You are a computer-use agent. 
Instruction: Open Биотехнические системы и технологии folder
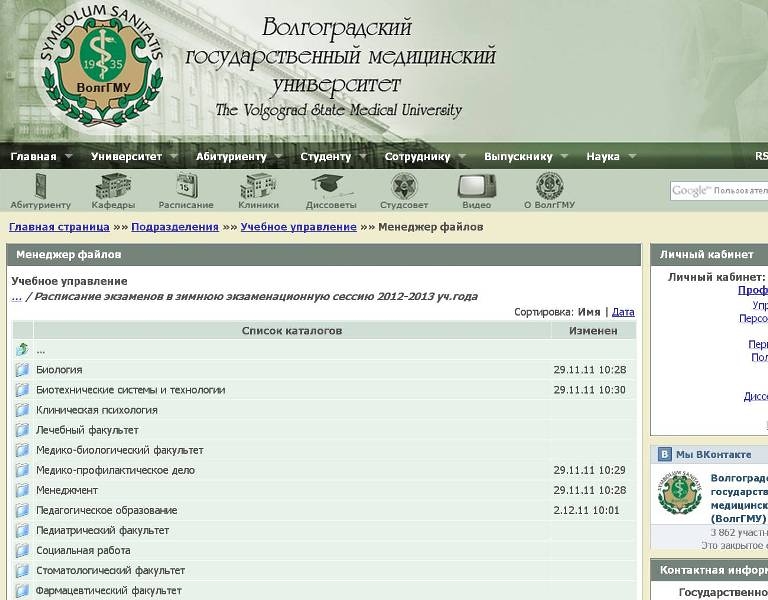pos(131,390)
